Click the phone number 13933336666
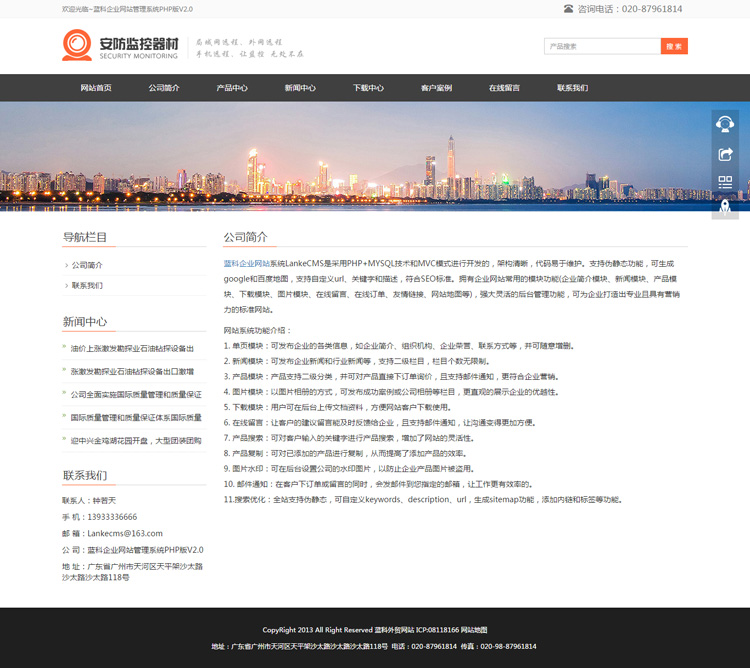The width and height of the screenshot is (750, 668). pos(112,517)
